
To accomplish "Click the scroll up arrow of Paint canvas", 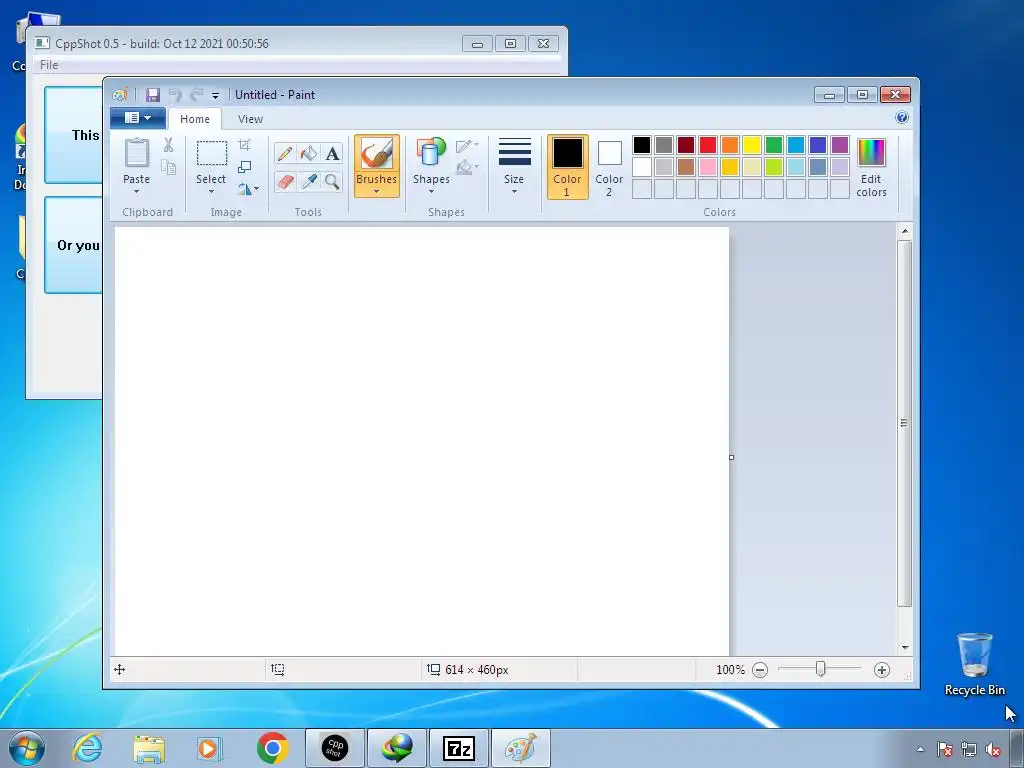I will pyautogui.click(x=904, y=231).
